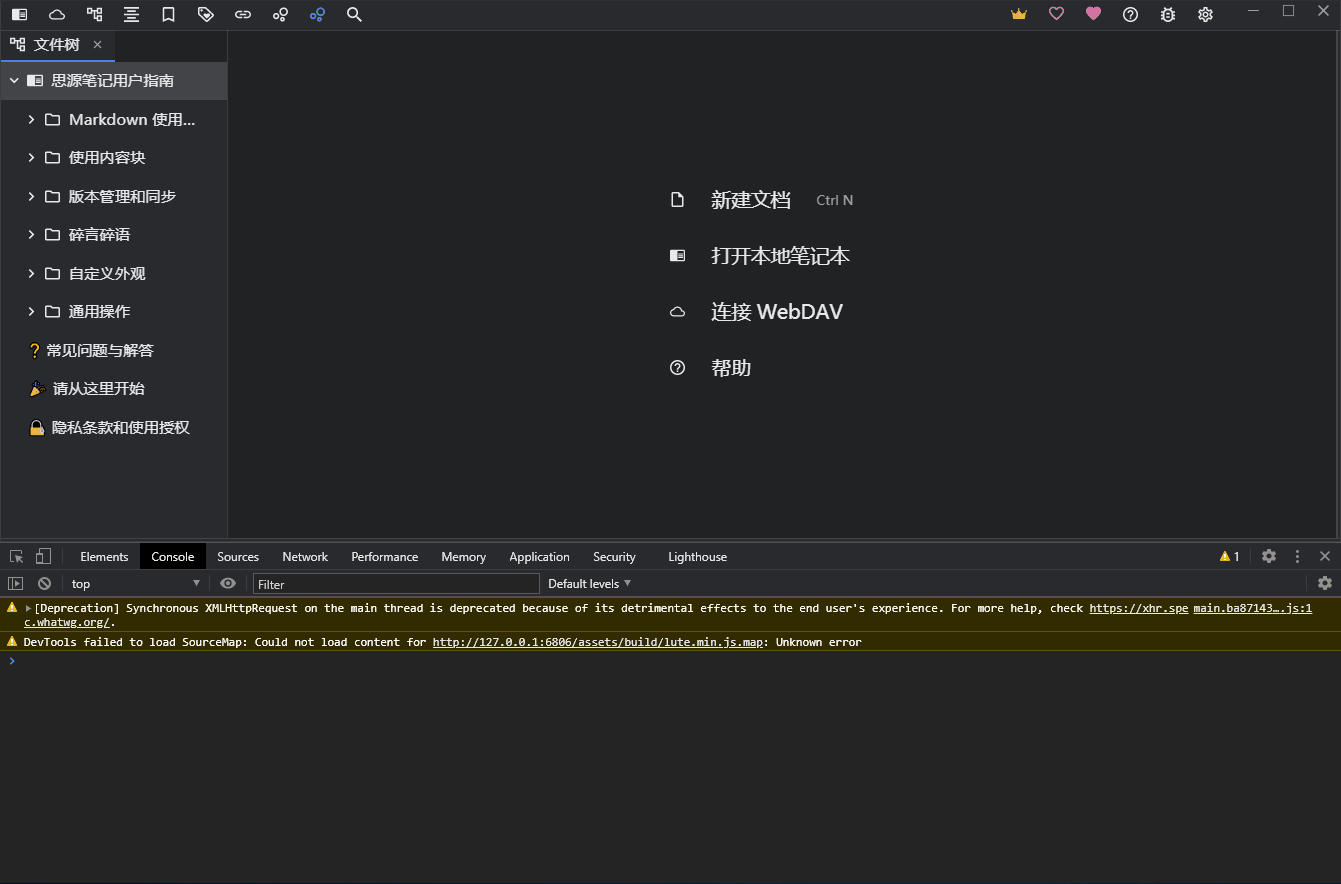Click the filled pink heart icon
Screen dimensions: 1341x884
[x=1093, y=15]
